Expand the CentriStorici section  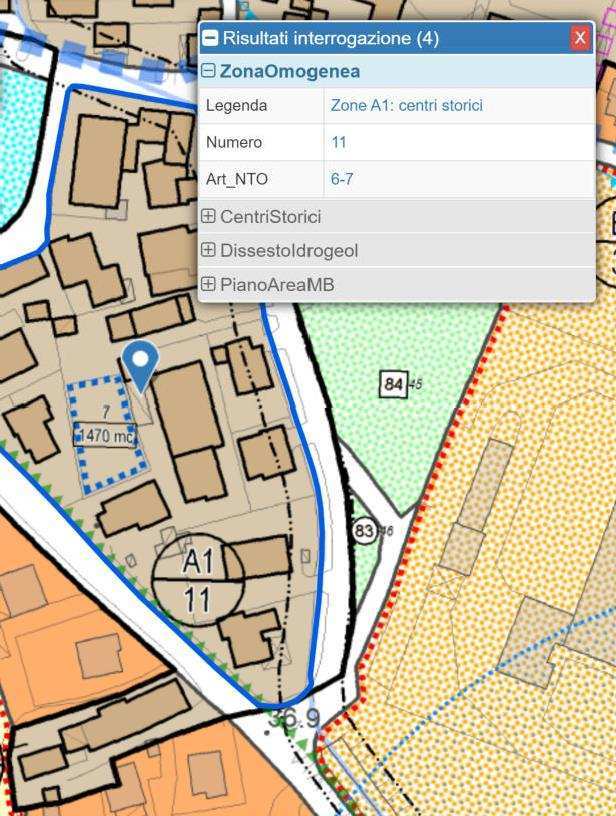208,217
